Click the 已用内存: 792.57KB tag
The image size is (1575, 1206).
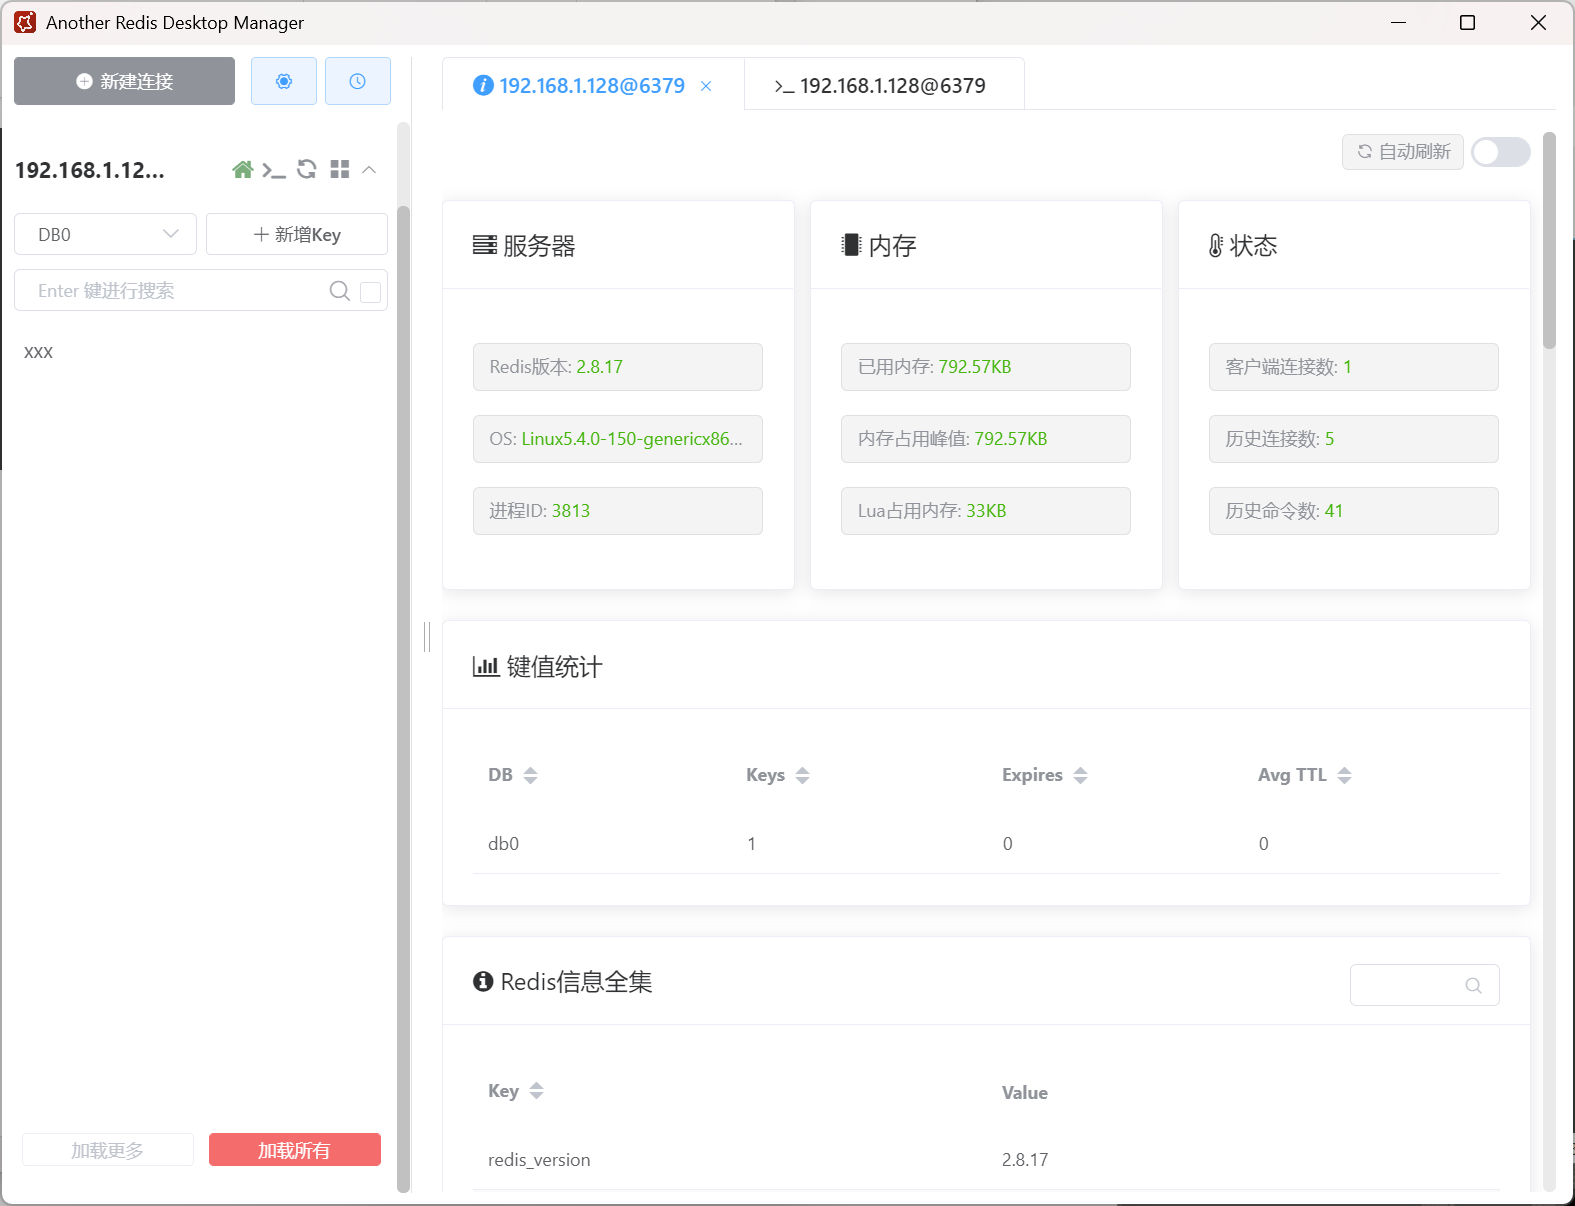pos(986,367)
